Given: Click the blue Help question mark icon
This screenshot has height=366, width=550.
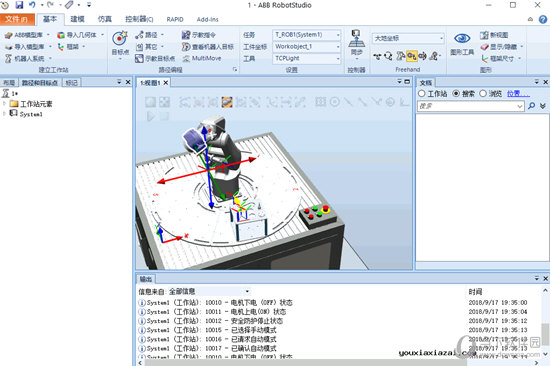Looking at the screenshot, I should [x=543, y=19].
